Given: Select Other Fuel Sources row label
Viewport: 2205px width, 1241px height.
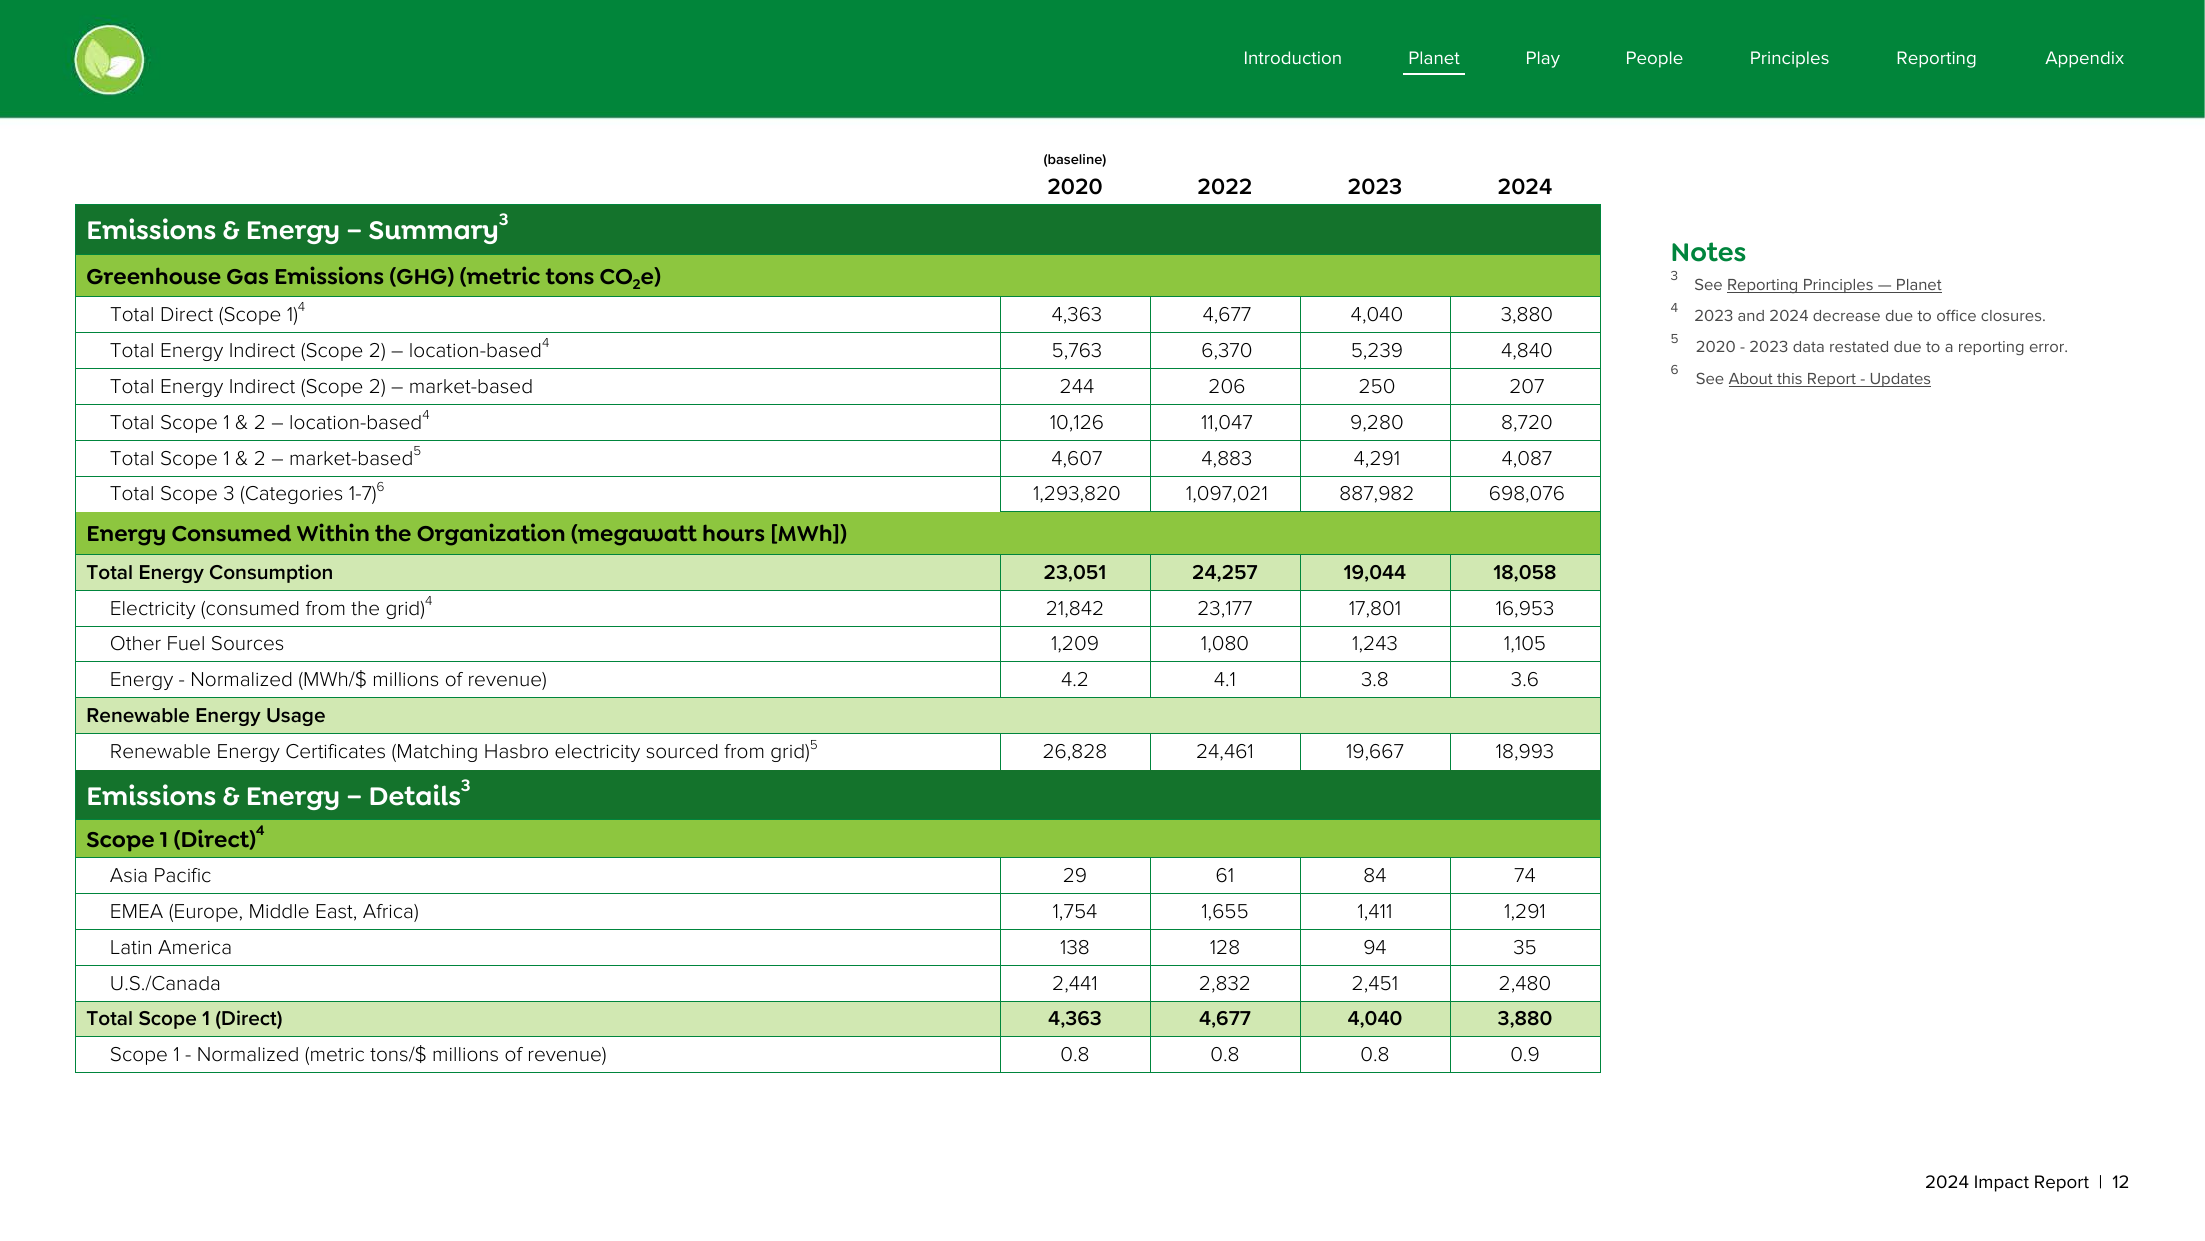Looking at the screenshot, I should click(196, 644).
